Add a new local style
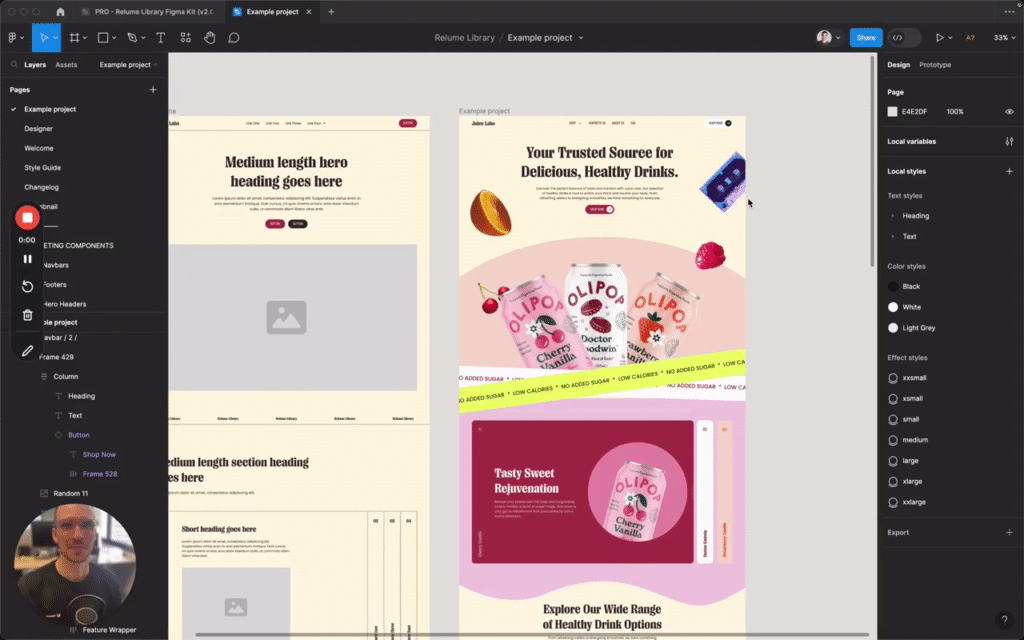1024x640 pixels. click(1009, 172)
